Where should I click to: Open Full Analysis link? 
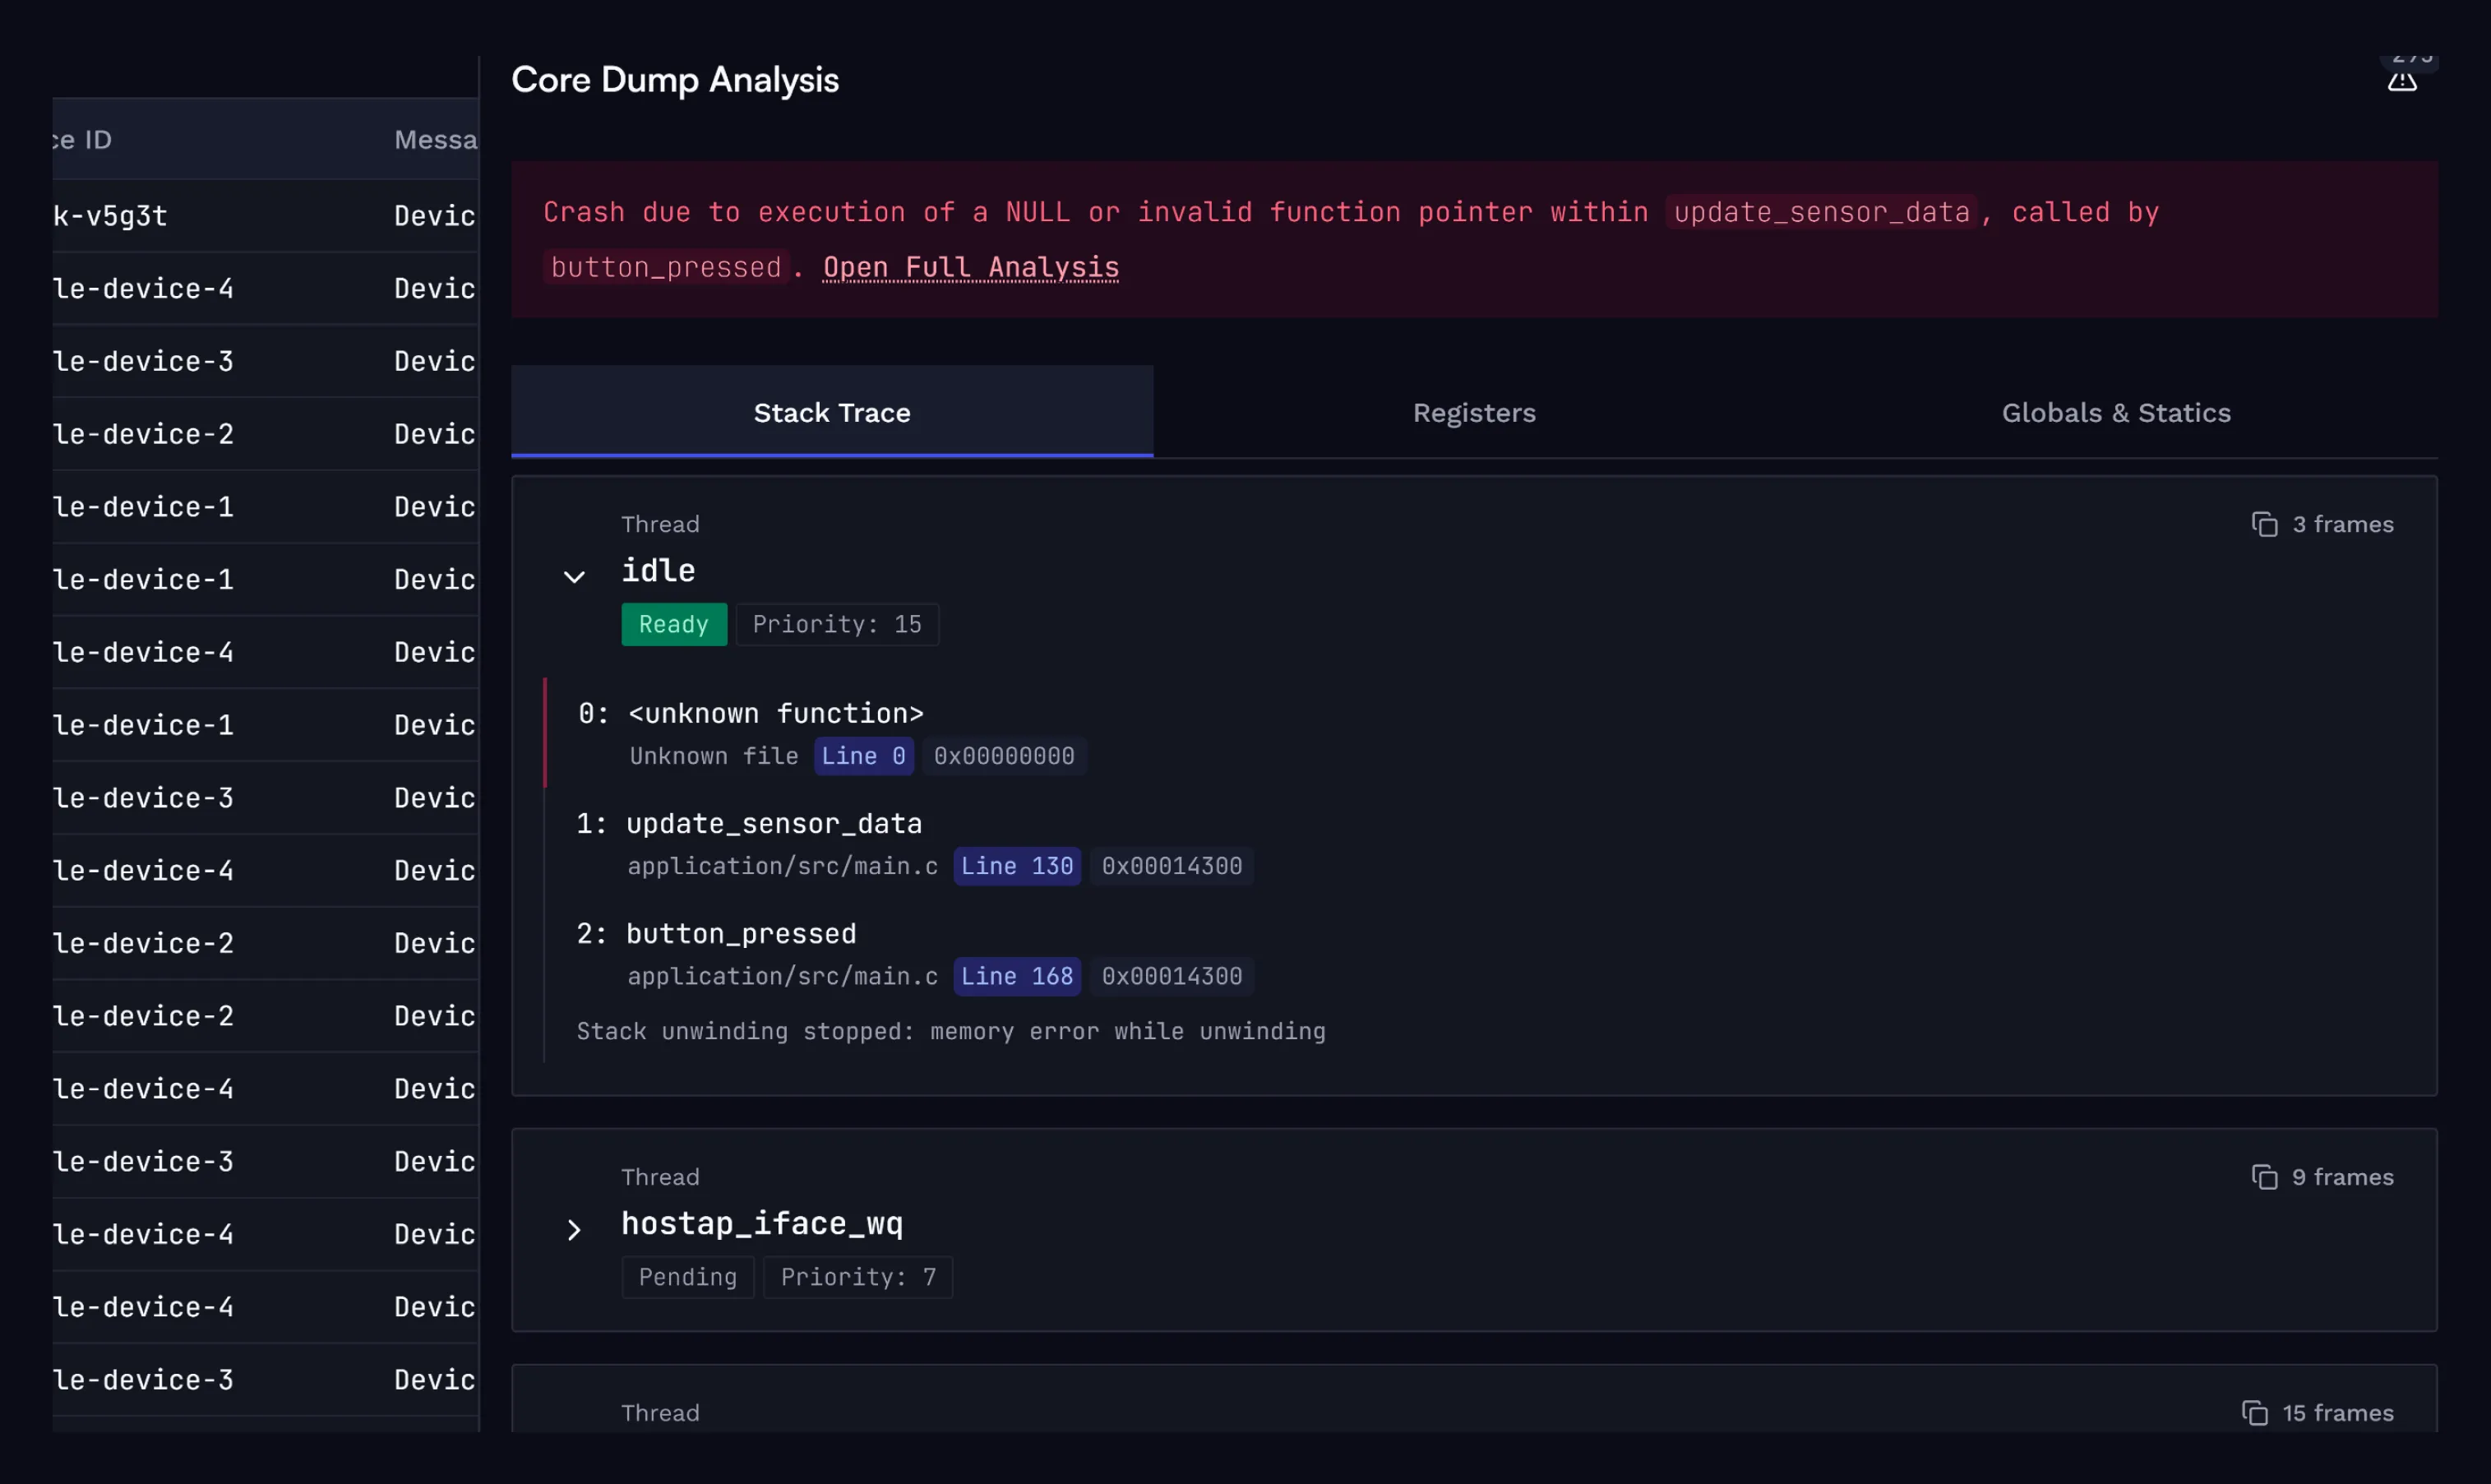point(969,267)
